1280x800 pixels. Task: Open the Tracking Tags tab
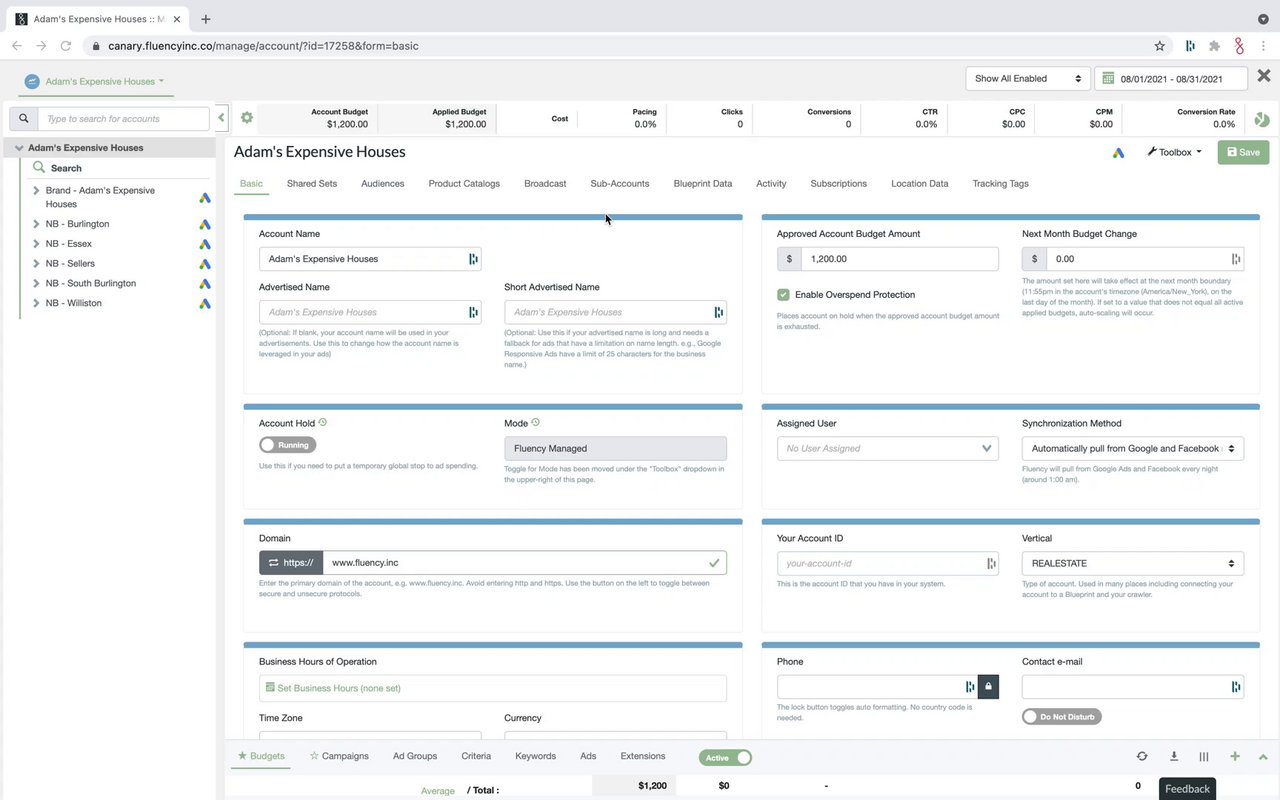1000,184
